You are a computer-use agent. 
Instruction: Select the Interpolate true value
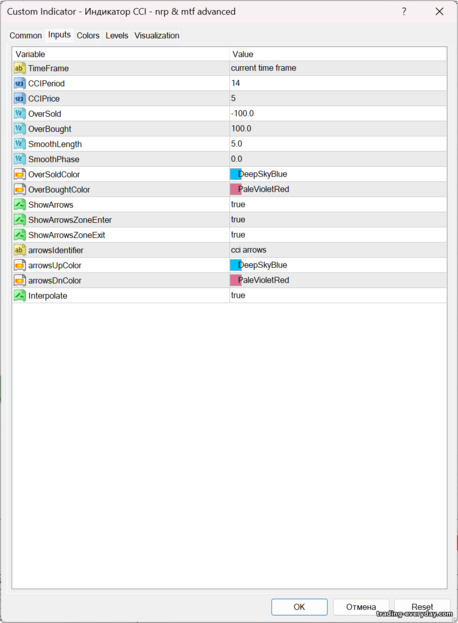tap(238, 295)
